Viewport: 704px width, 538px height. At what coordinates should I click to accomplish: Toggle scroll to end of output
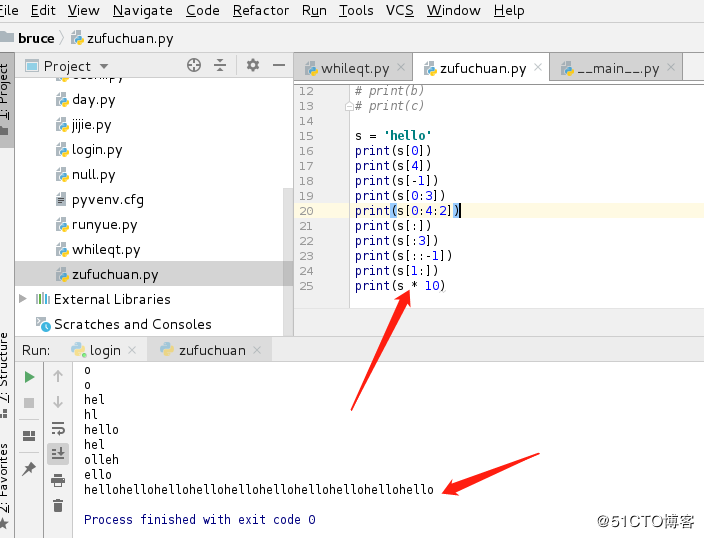58,454
